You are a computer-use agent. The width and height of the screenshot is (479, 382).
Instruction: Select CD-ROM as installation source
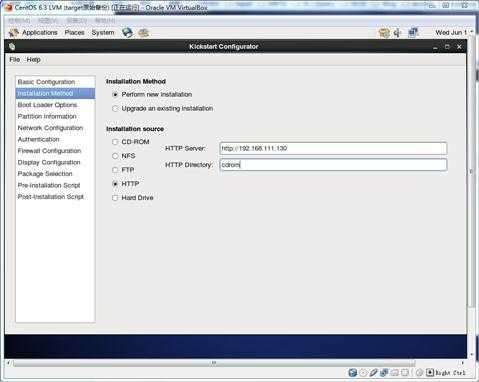click(115, 142)
